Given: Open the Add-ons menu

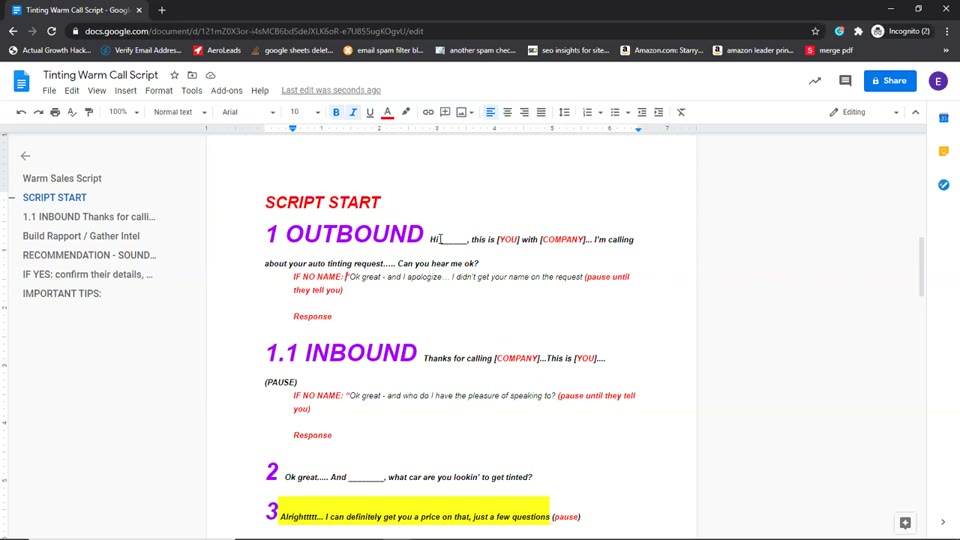Looking at the screenshot, I should pos(227,91).
